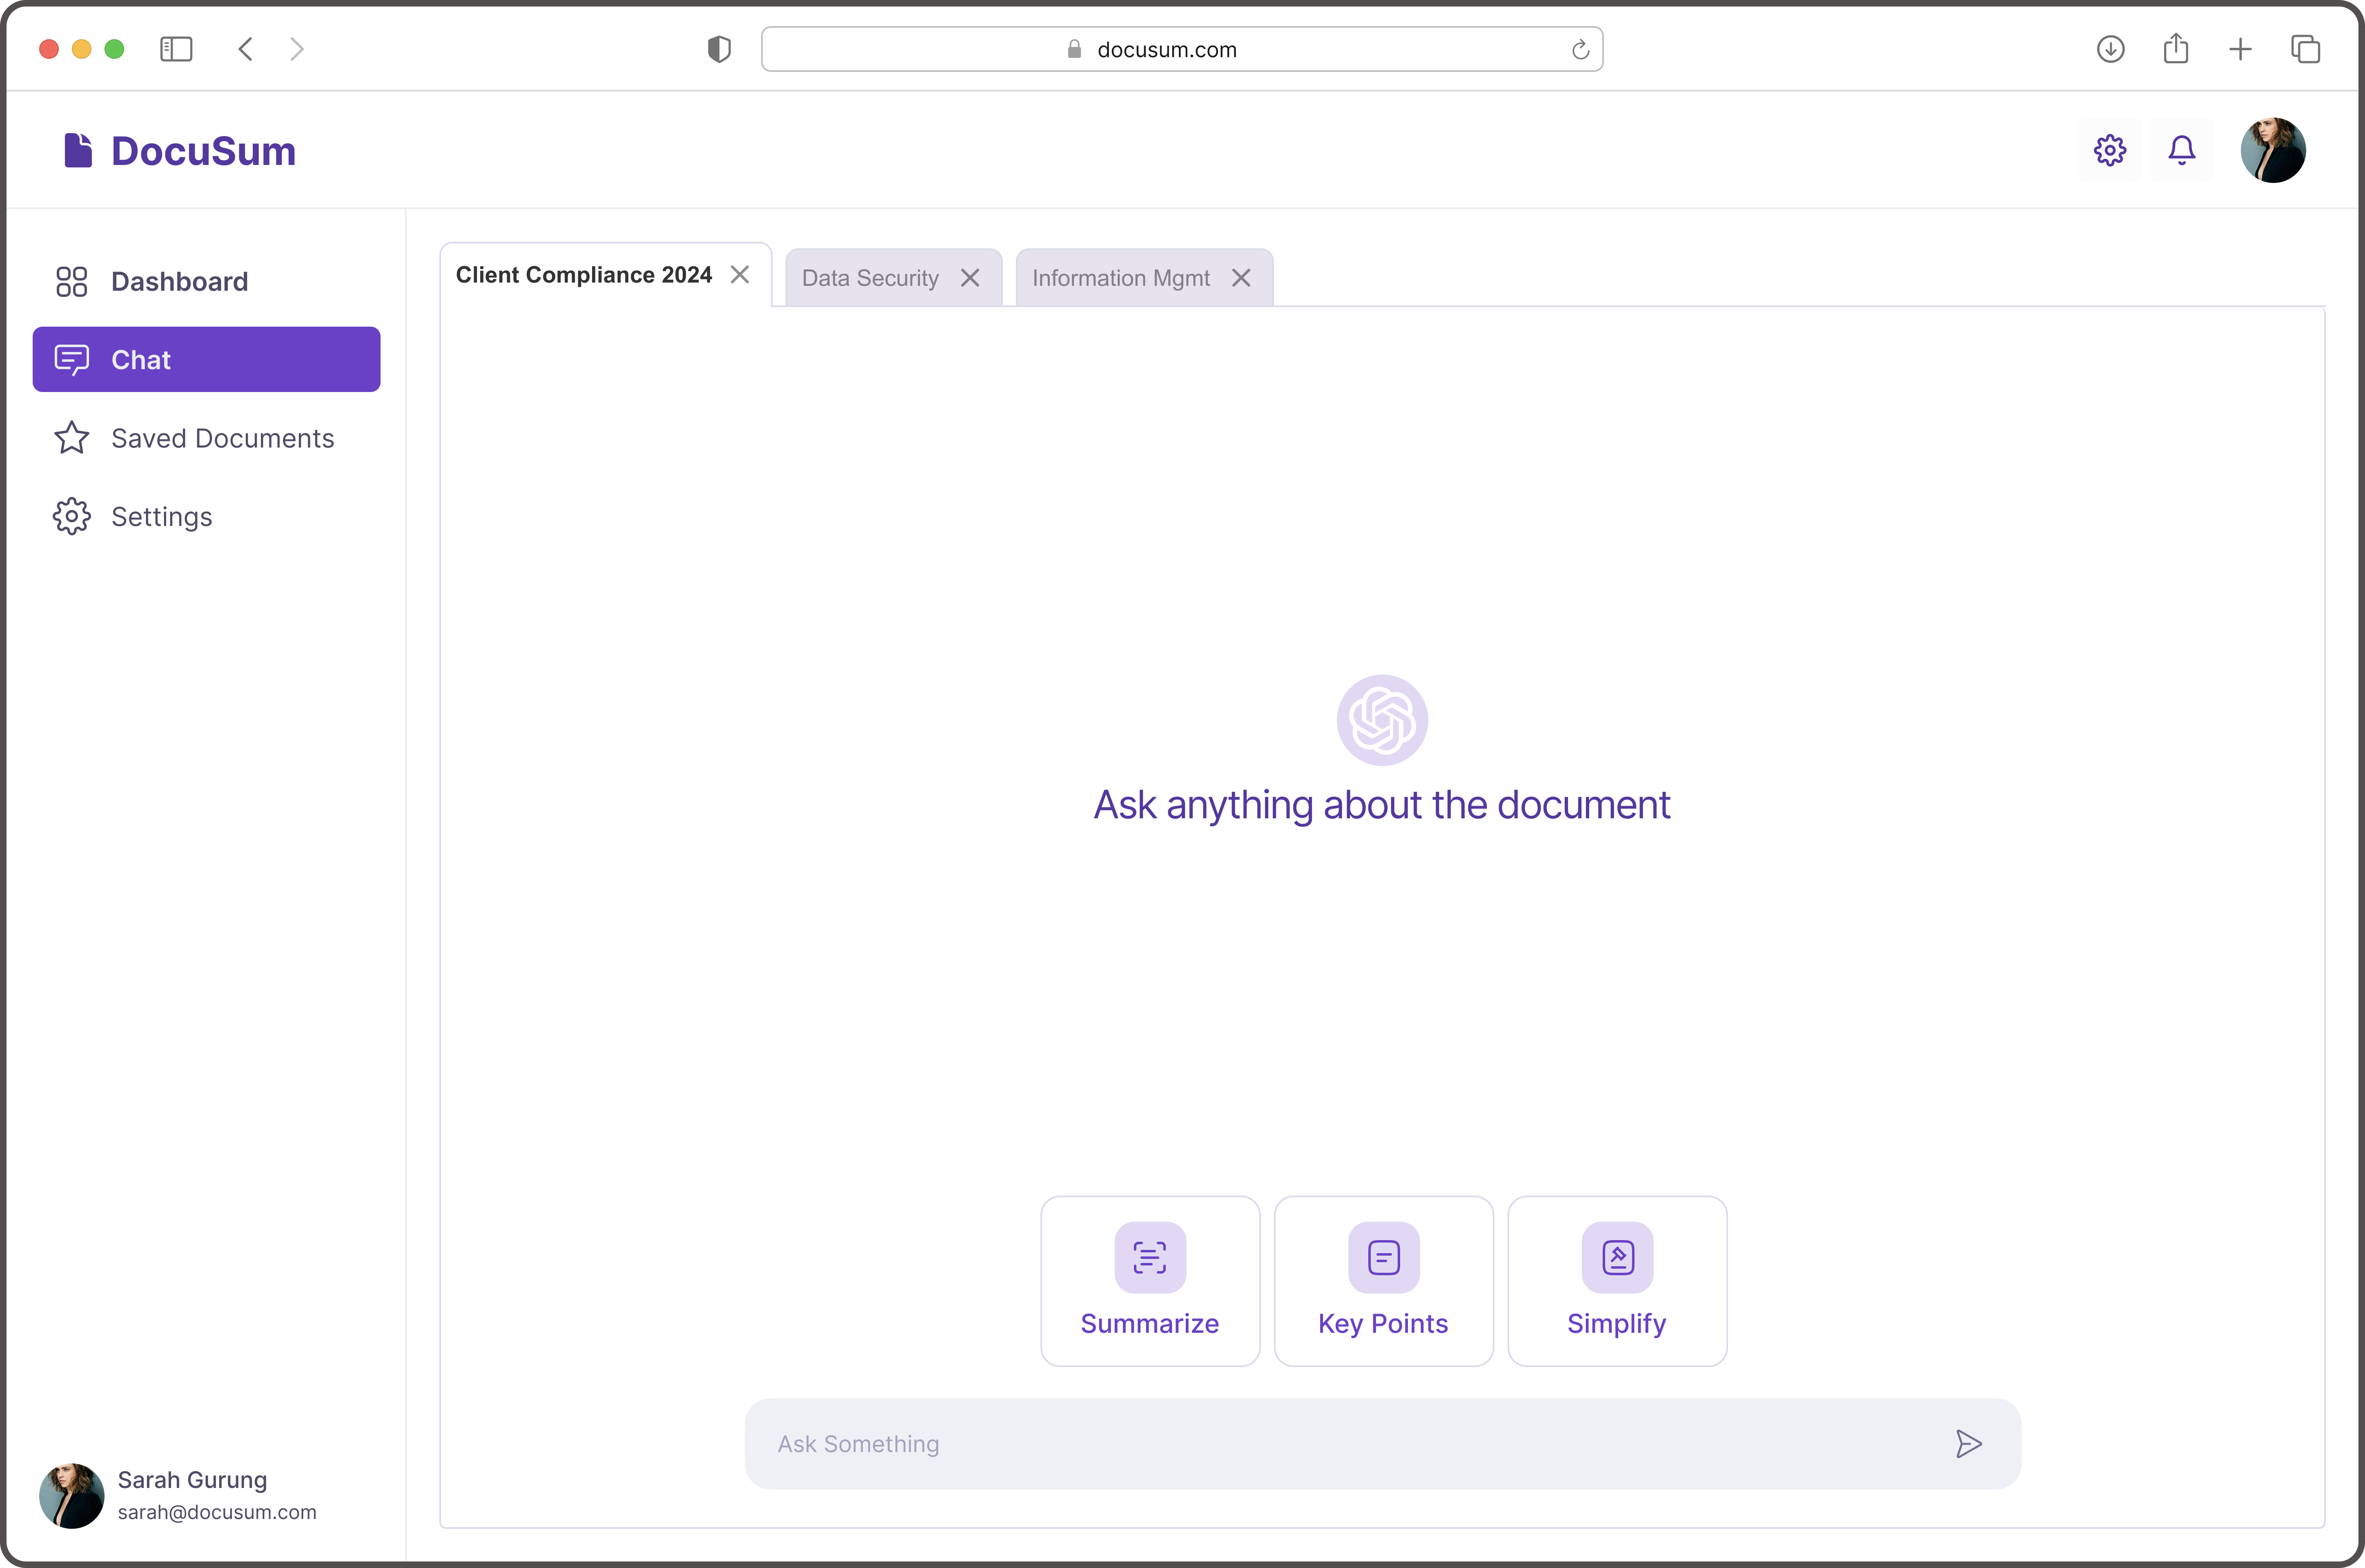Open the Summarize quick action
Viewport: 2365px width, 1568px height.
coord(1150,1281)
